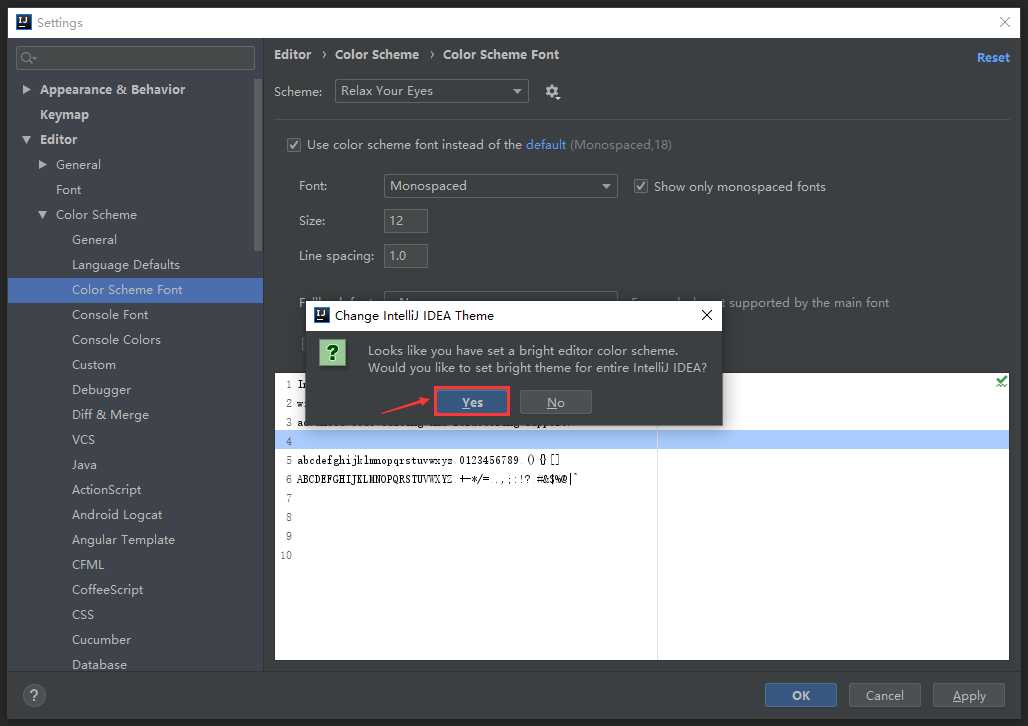Viewport: 1028px width, 726px height.
Task: Click the OK button
Action: coord(801,695)
